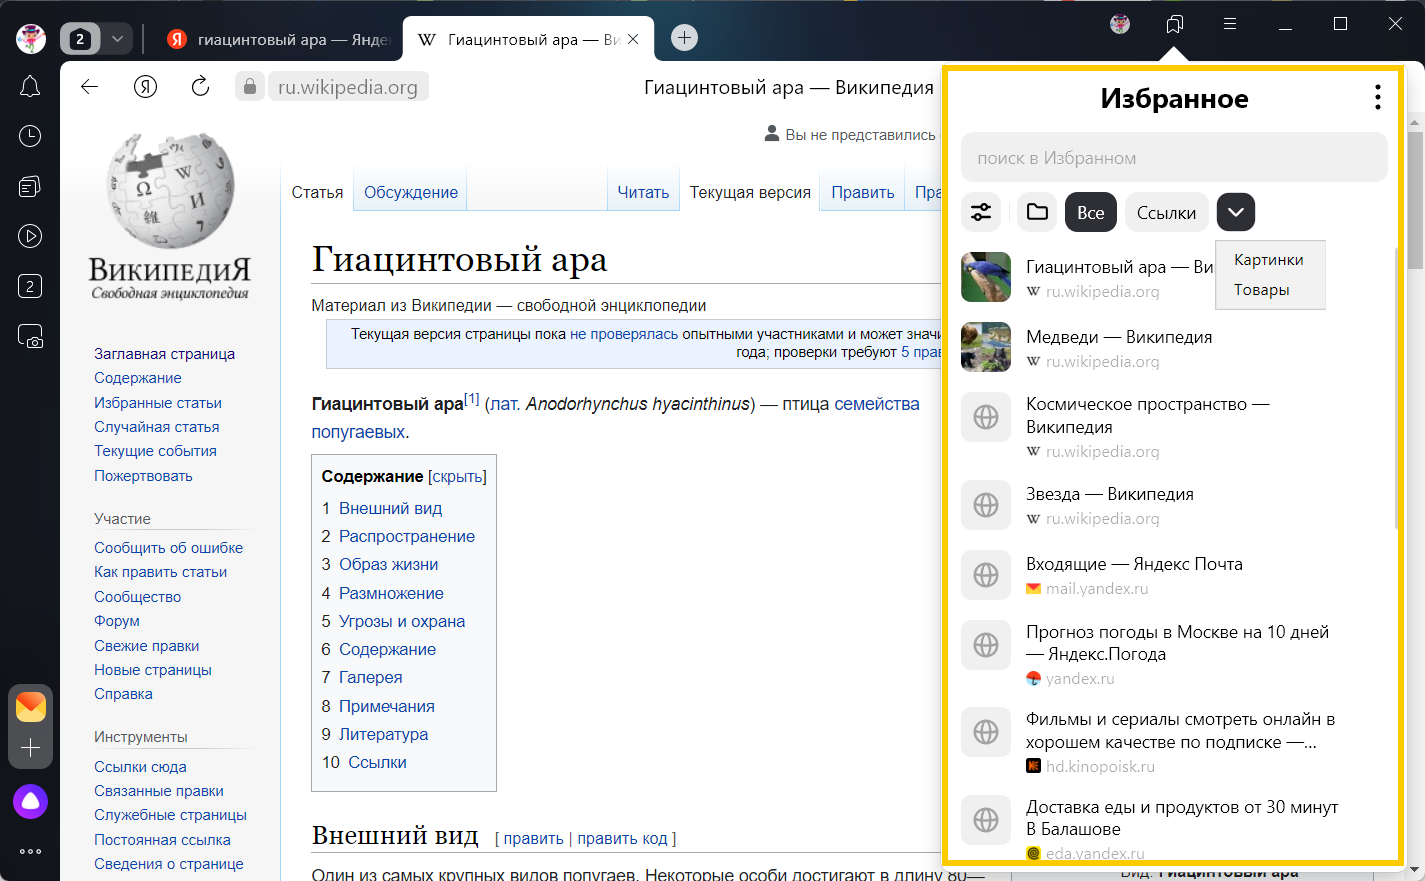The height and width of the screenshot is (881, 1425).
Task: Show Favorites folders
Action: [x=1037, y=212]
